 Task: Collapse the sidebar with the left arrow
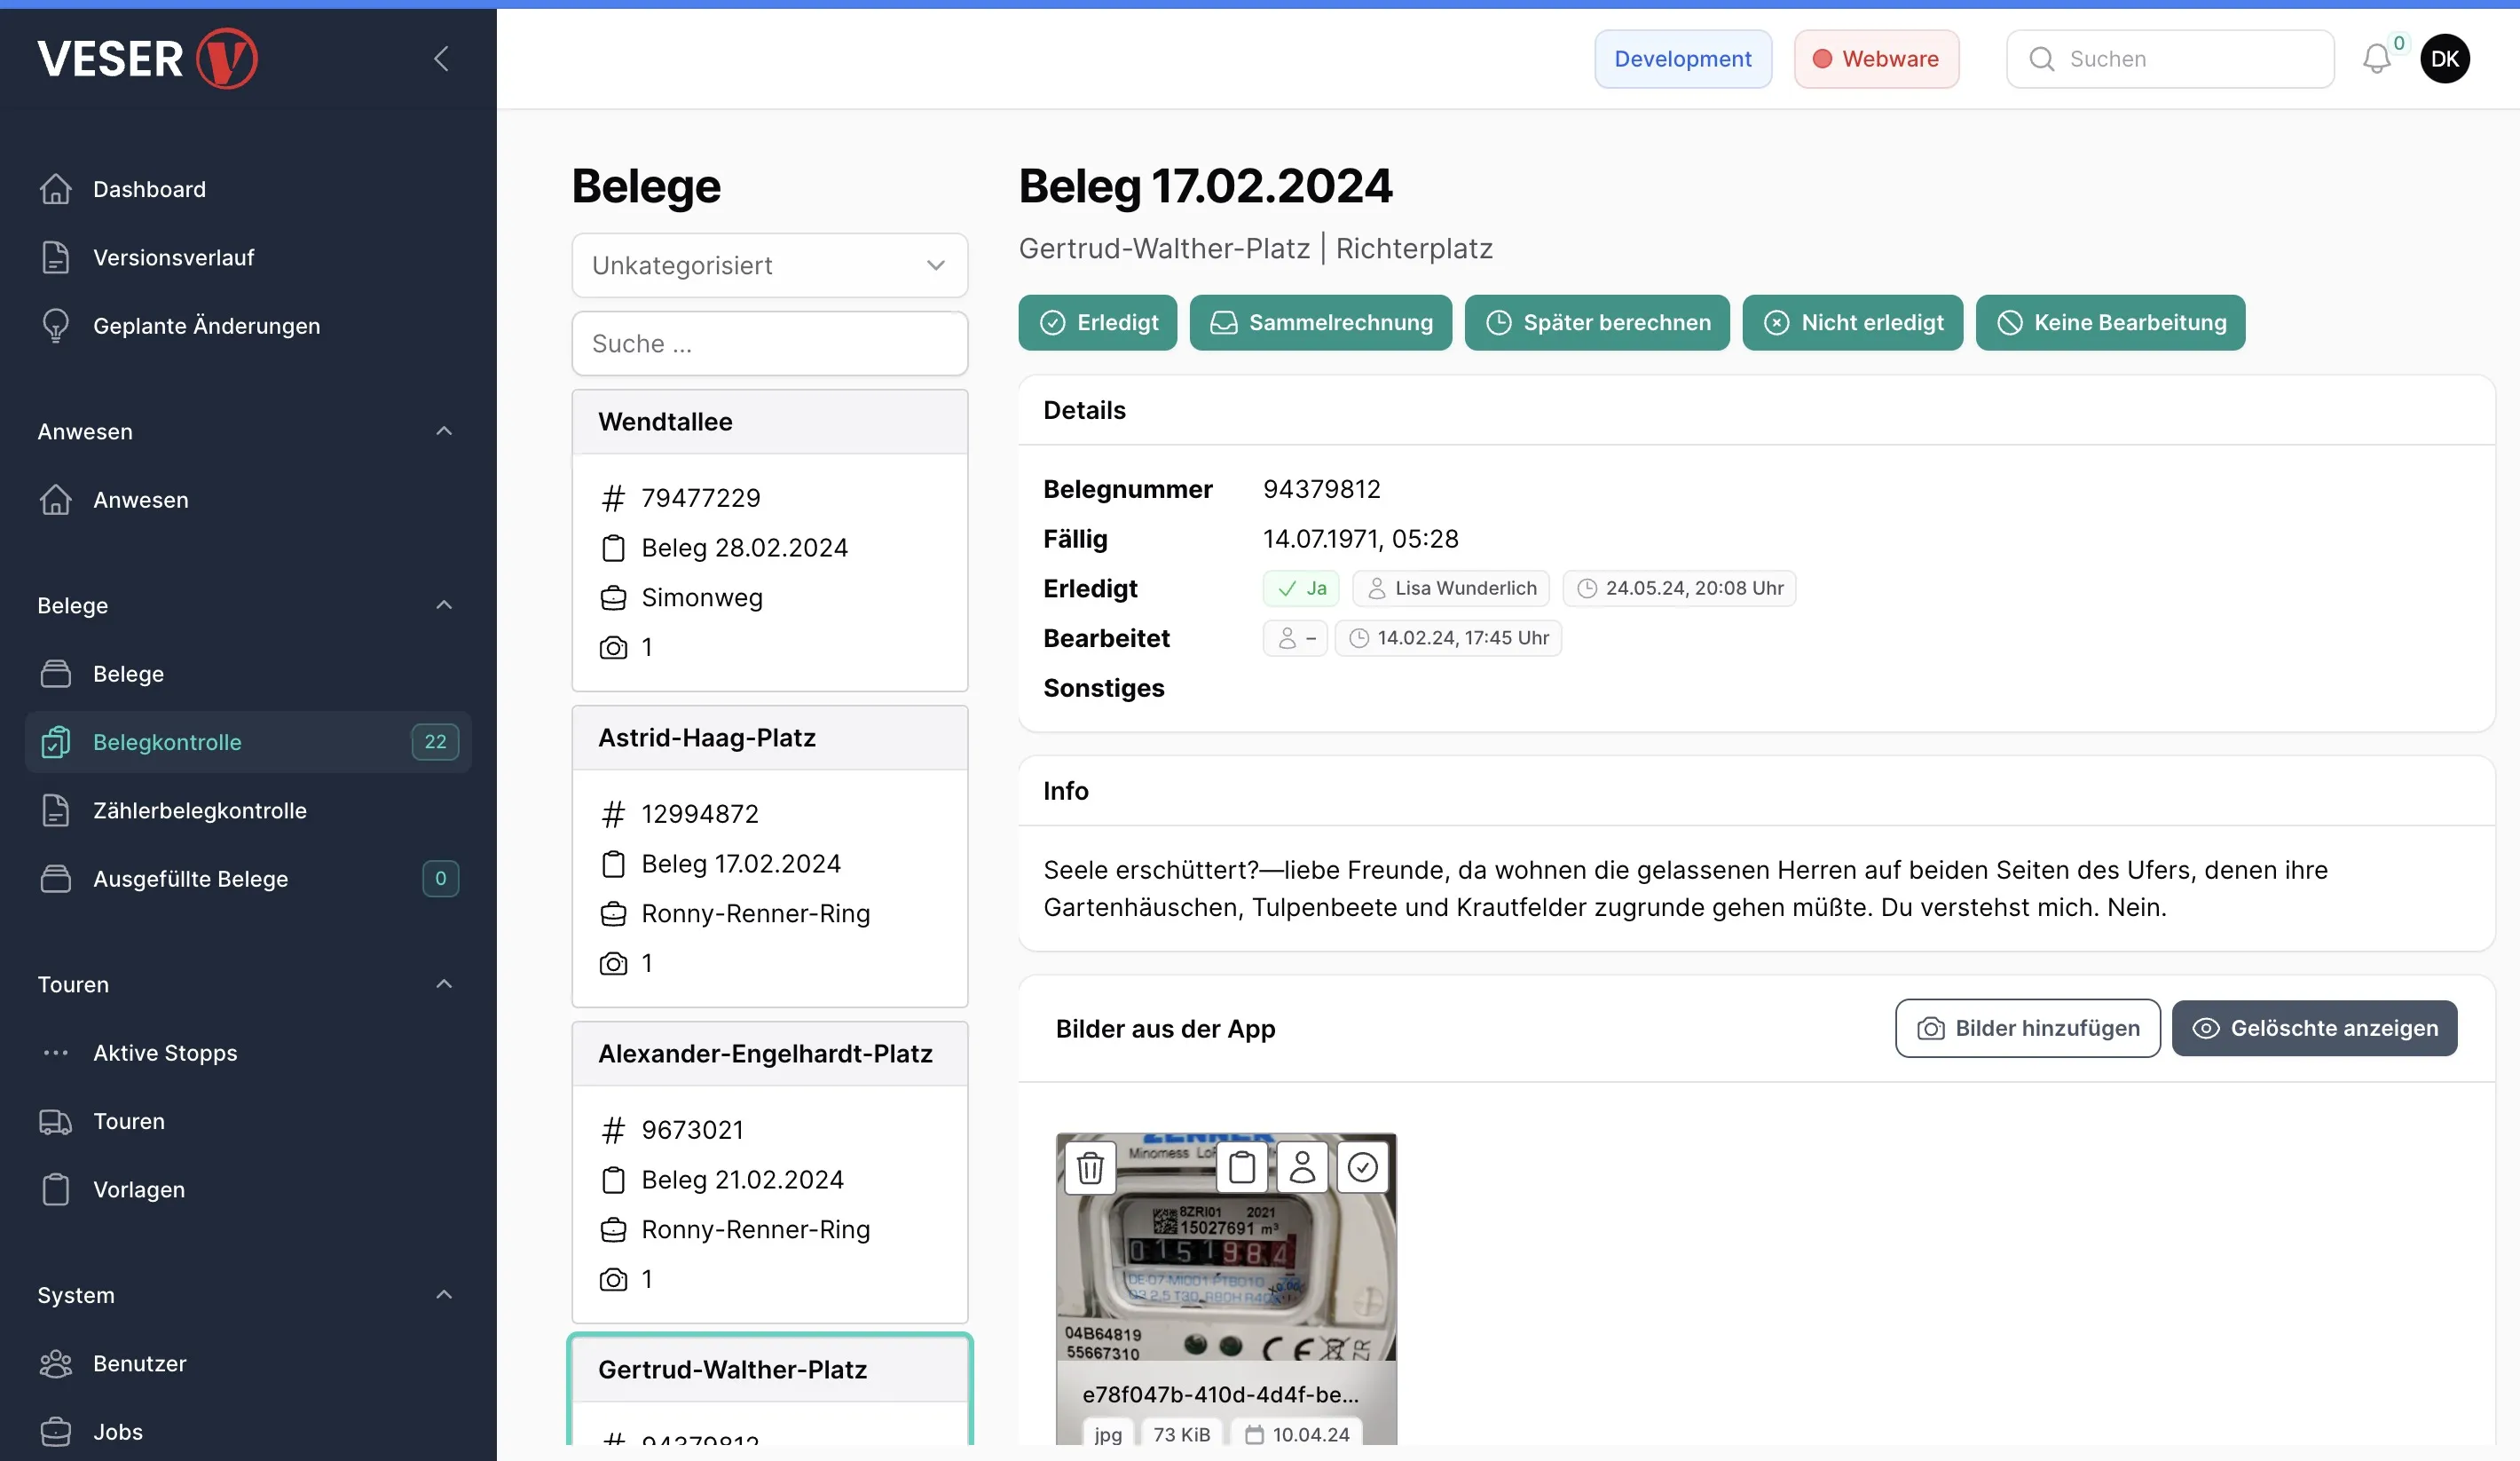441,59
